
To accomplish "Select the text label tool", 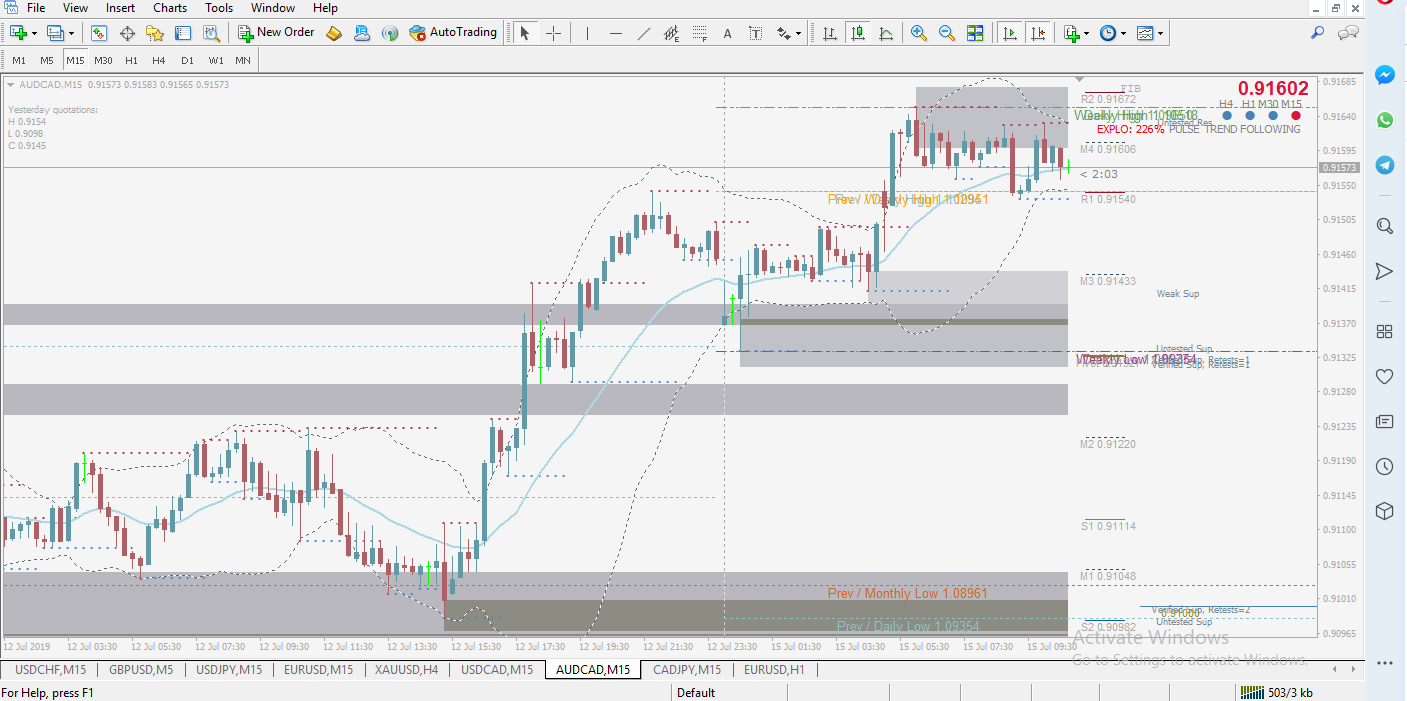I will (x=755, y=33).
